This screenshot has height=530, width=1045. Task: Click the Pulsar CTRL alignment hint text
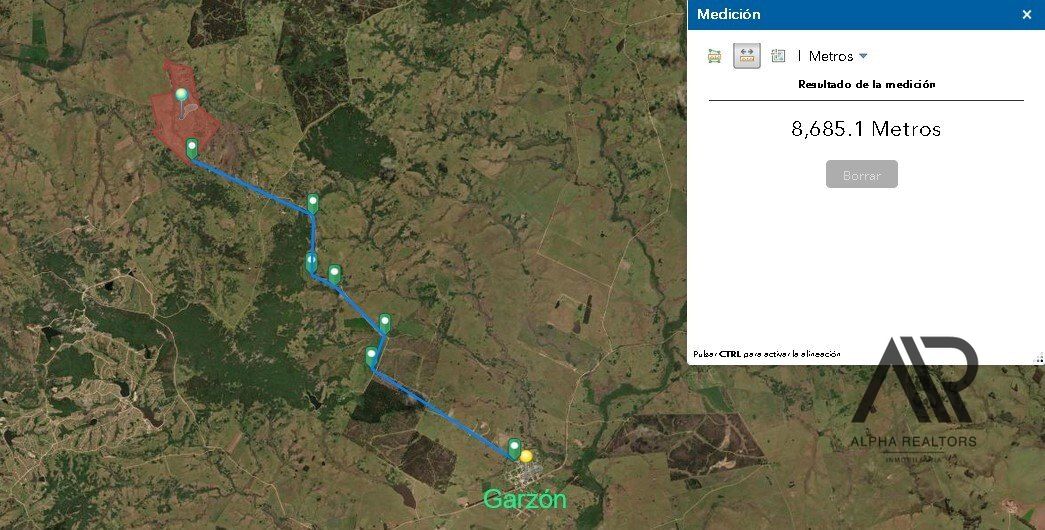[x=766, y=354]
